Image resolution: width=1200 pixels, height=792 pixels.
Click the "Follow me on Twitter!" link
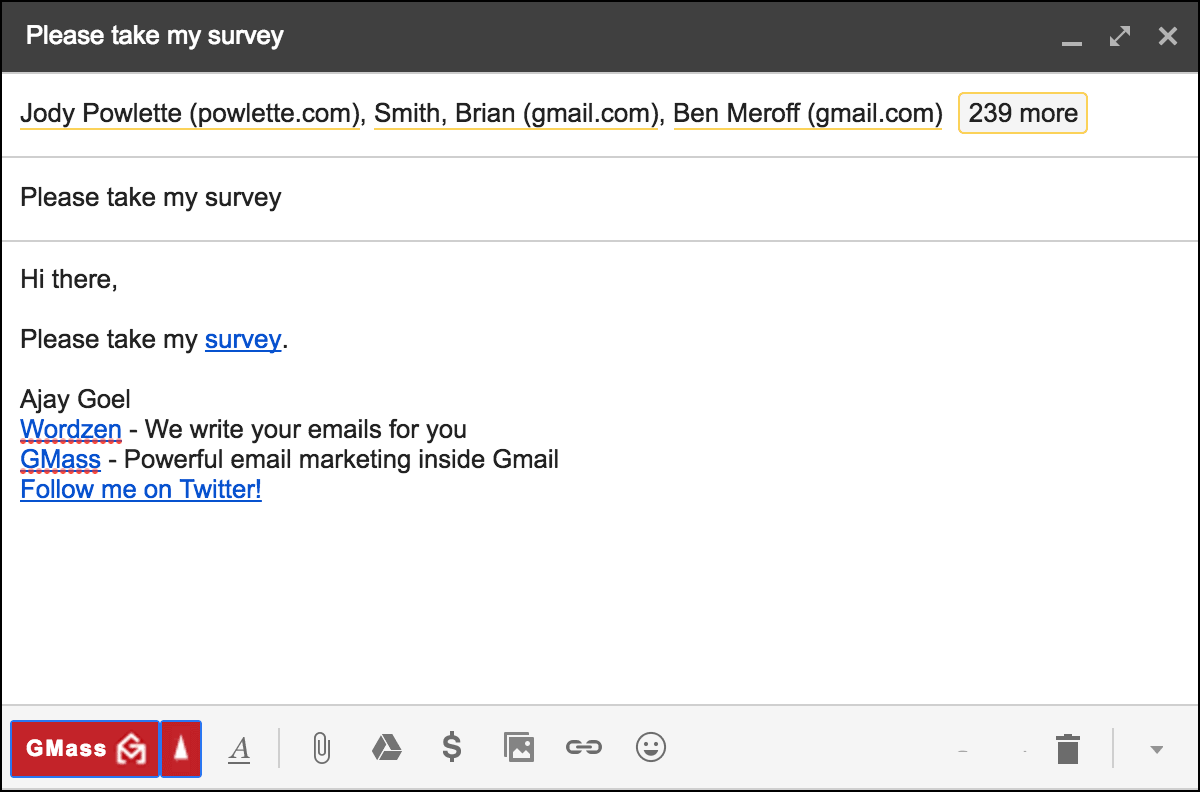[x=141, y=490]
